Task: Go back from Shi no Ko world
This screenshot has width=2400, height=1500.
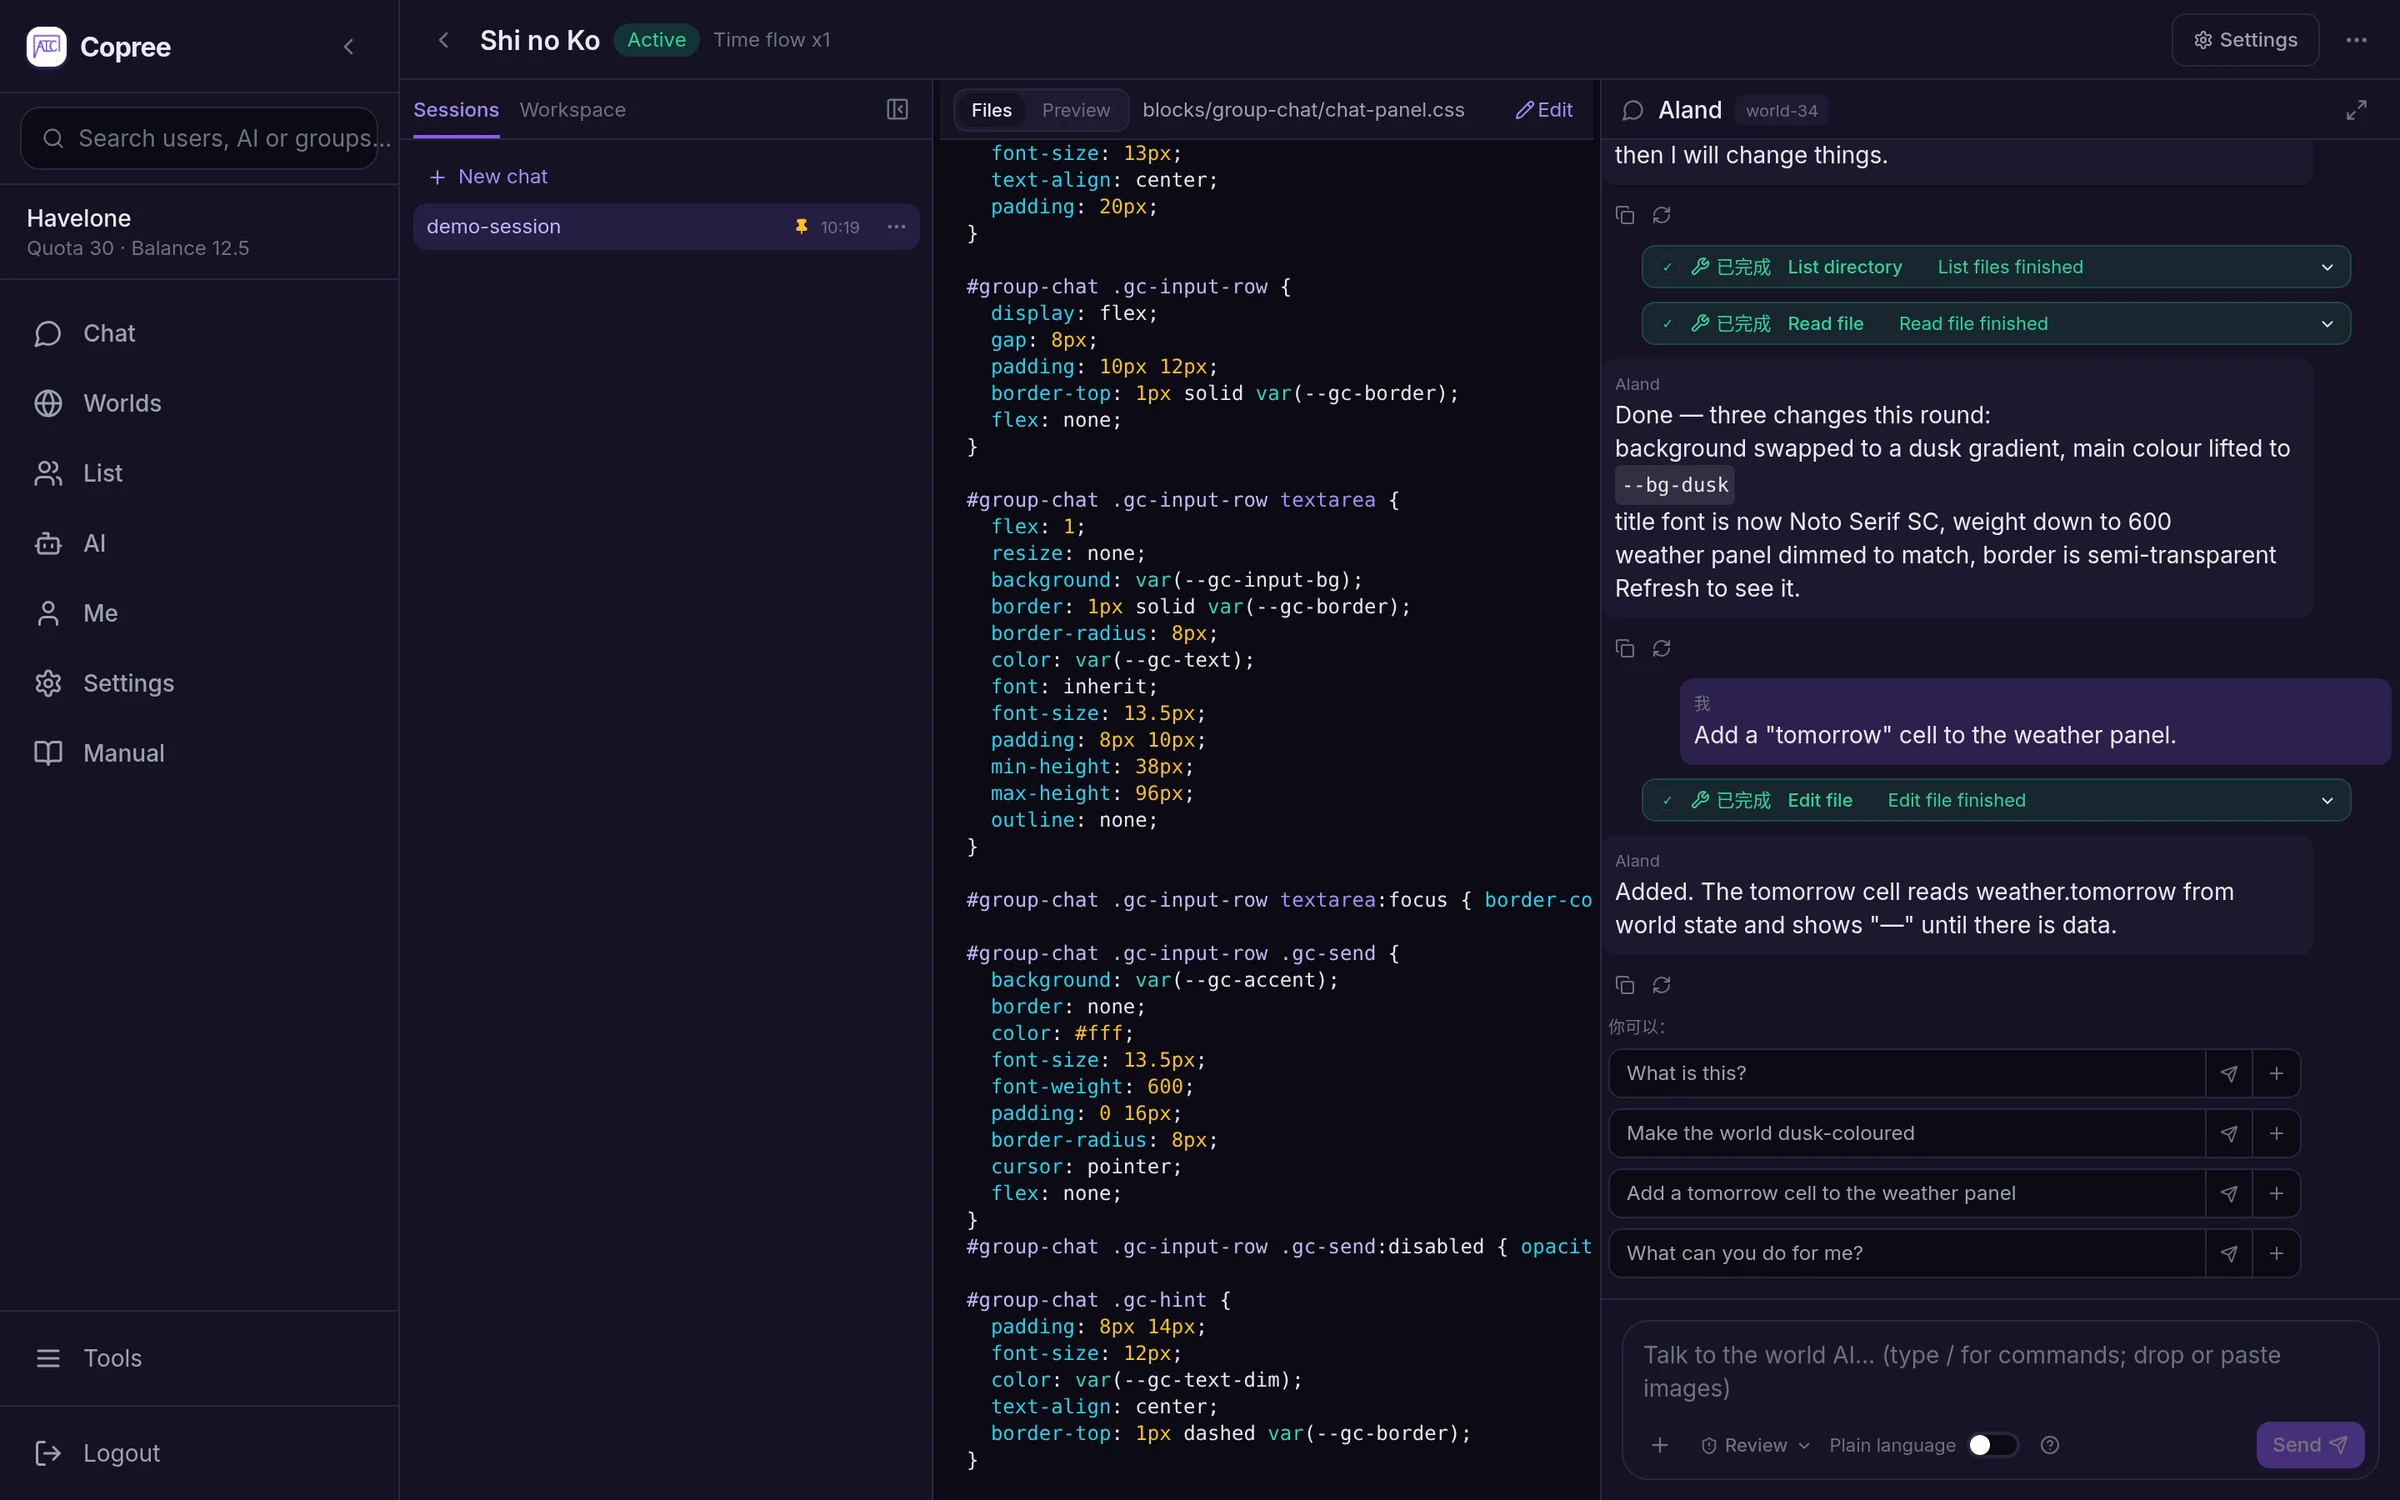Action: point(443,40)
